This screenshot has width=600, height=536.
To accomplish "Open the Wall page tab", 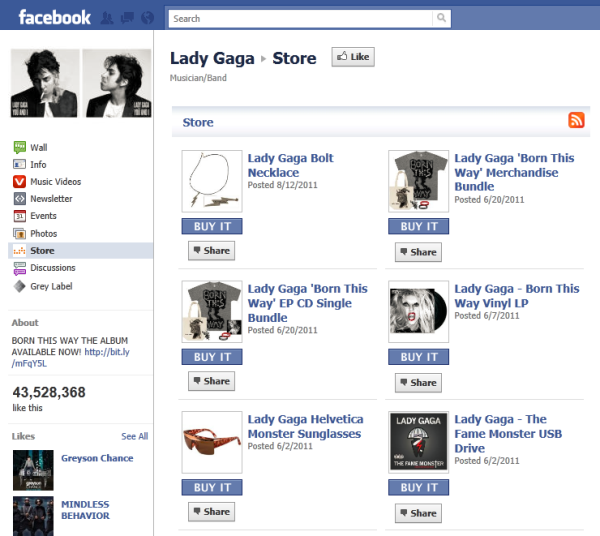I will 39,148.
